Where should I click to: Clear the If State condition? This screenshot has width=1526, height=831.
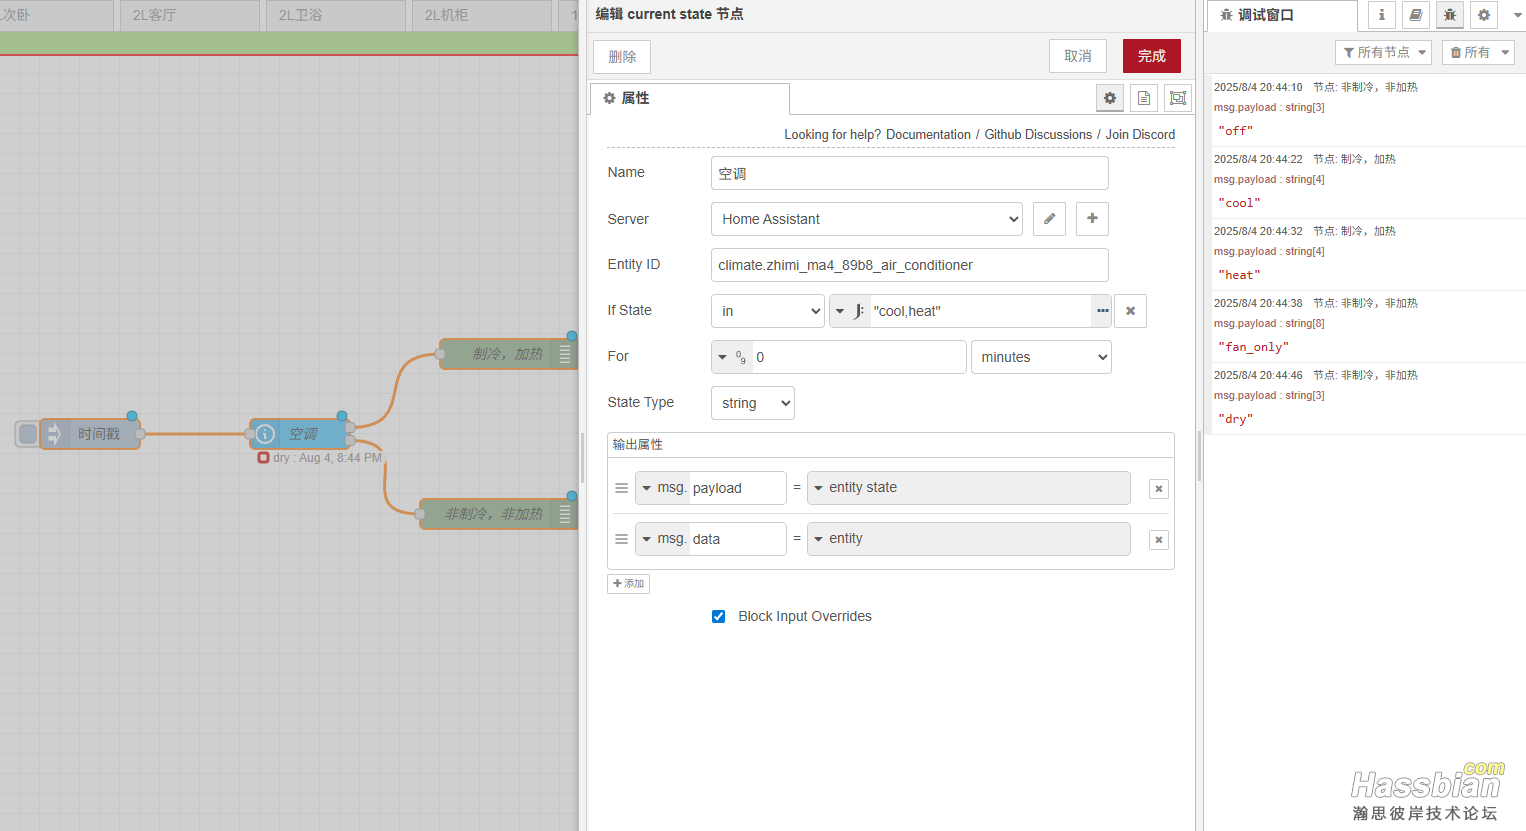coord(1130,311)
